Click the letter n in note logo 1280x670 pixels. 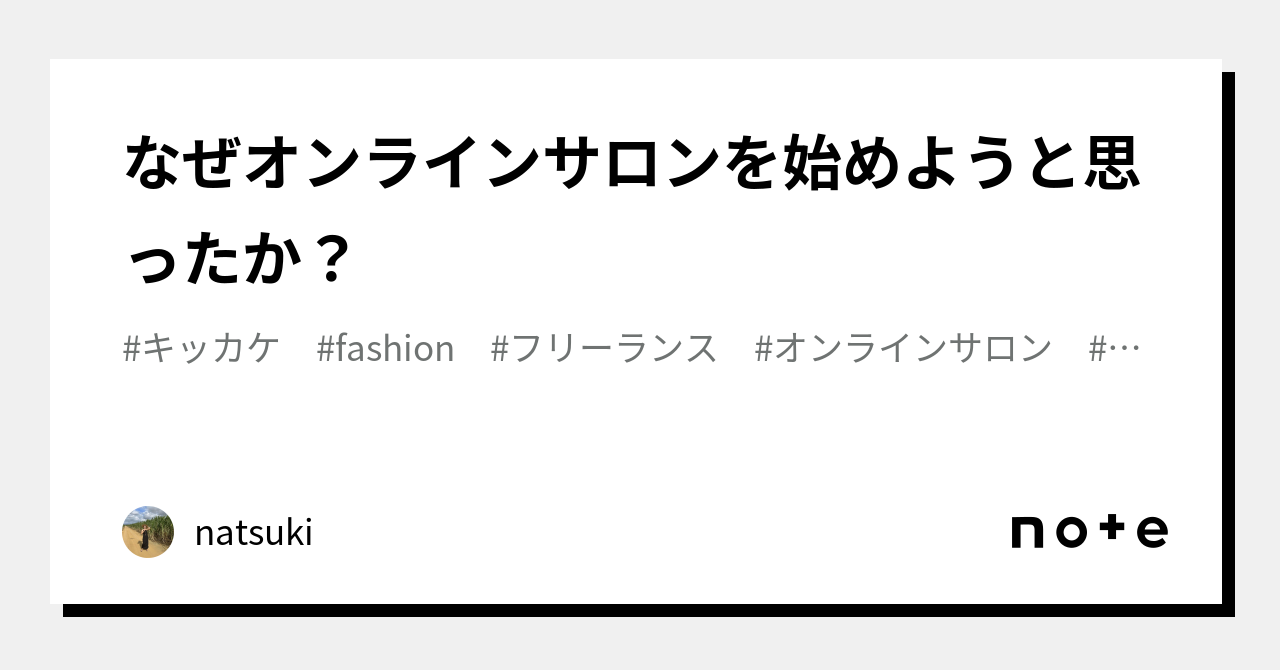[1029, 532]
